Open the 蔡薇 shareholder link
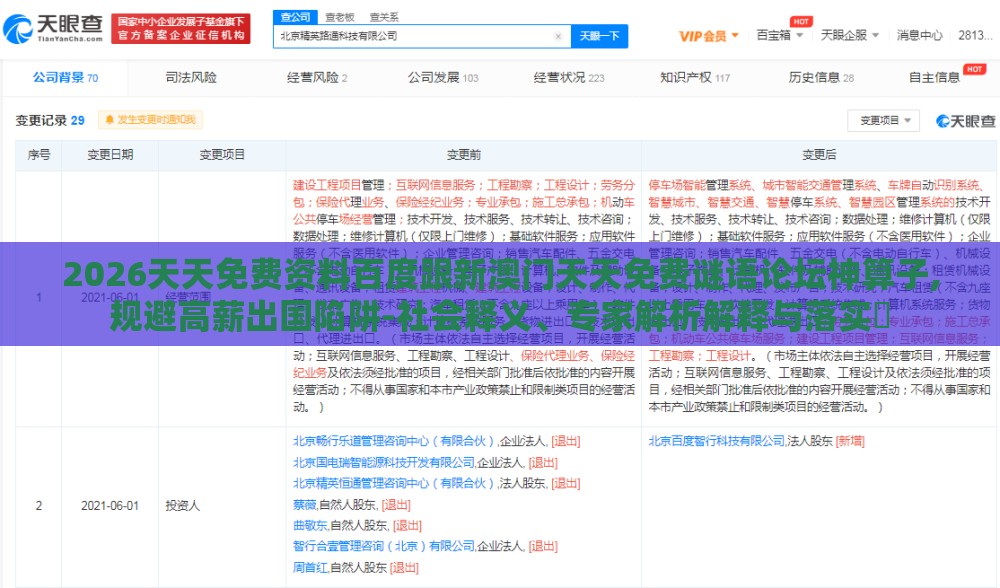 pyautogui.click(x=305, y=505)
